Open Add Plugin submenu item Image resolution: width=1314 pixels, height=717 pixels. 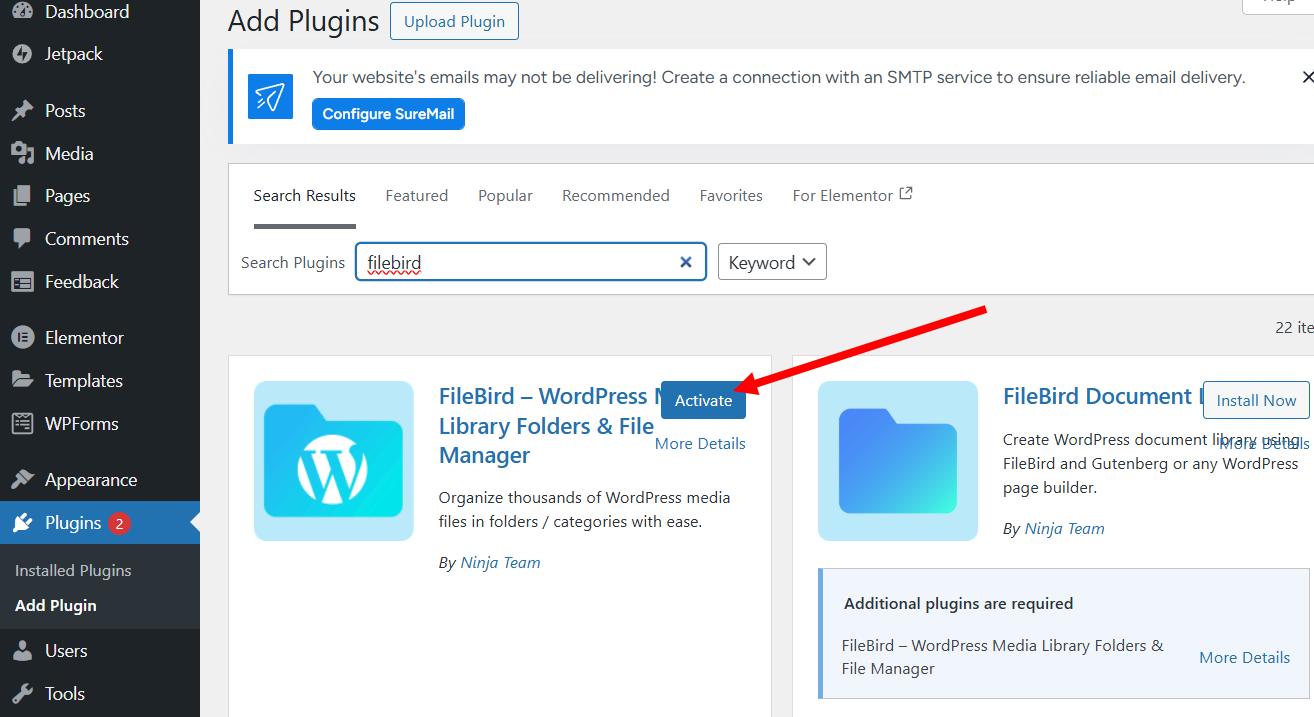[56, 606]
